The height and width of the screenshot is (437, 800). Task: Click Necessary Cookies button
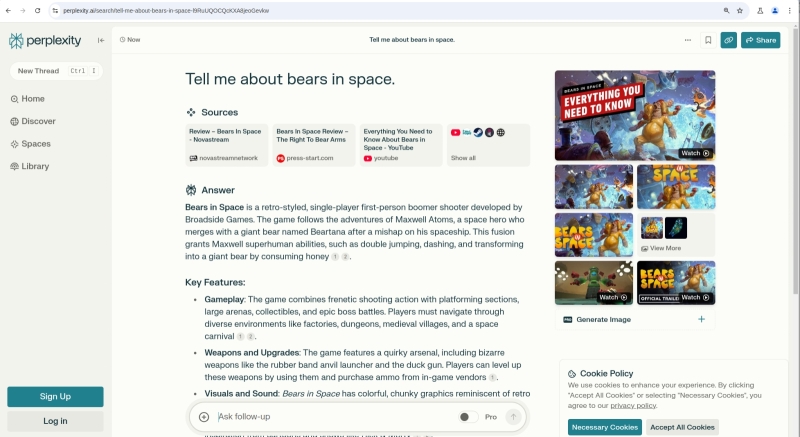coord(605,427)
